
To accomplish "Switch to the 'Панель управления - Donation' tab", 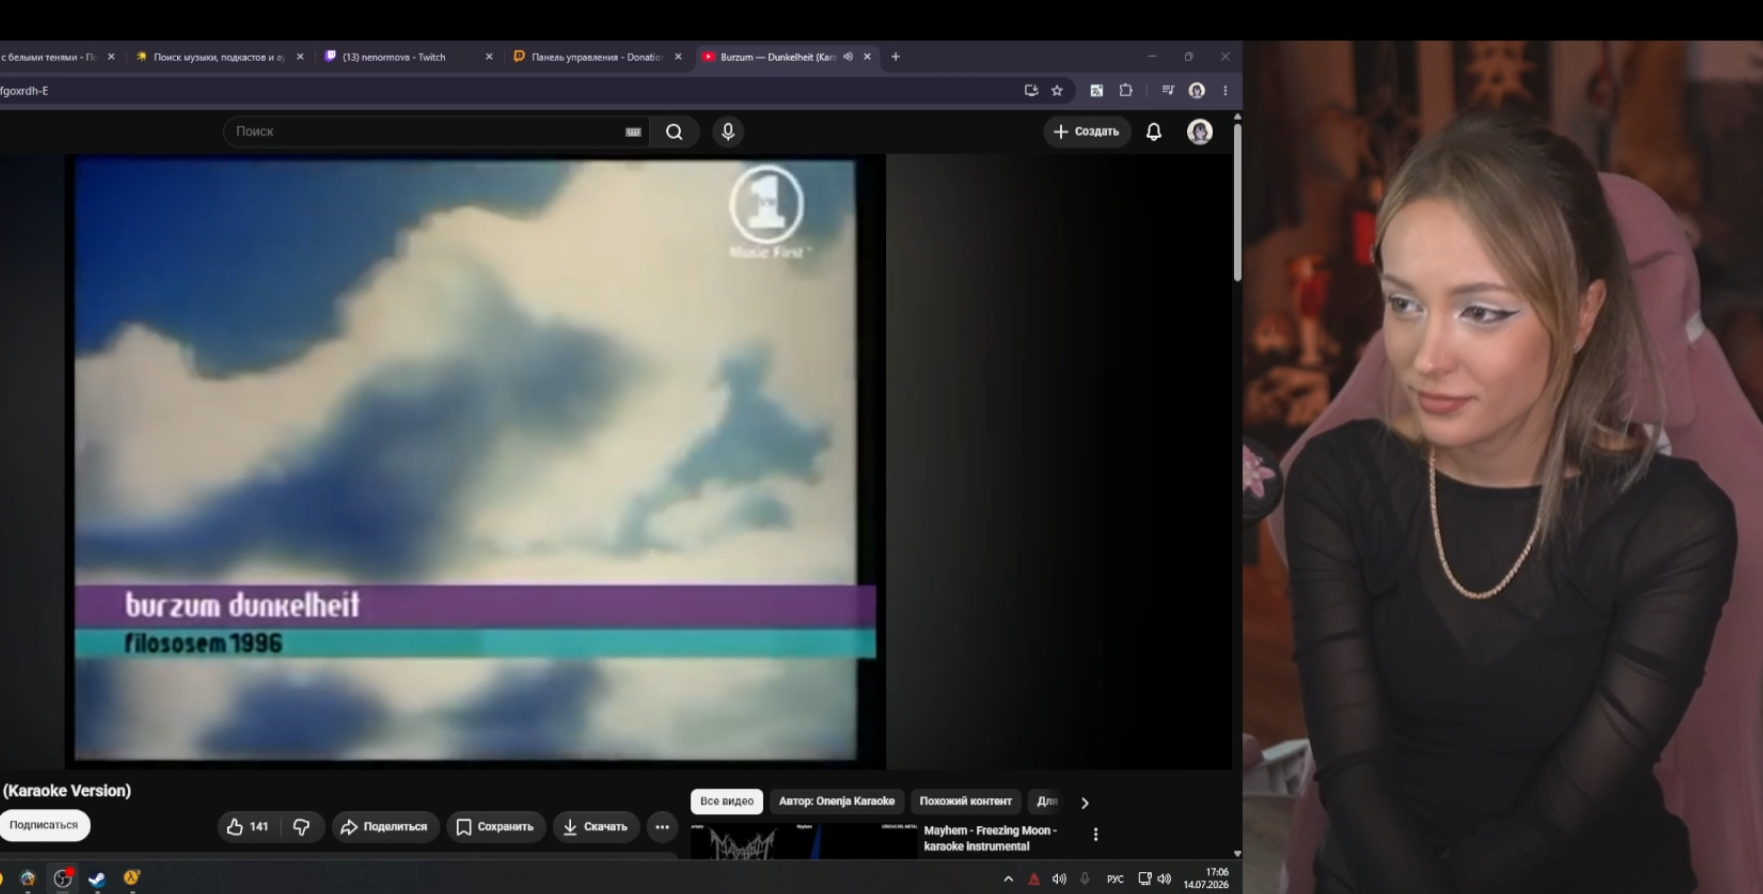I will coord(598,57).
